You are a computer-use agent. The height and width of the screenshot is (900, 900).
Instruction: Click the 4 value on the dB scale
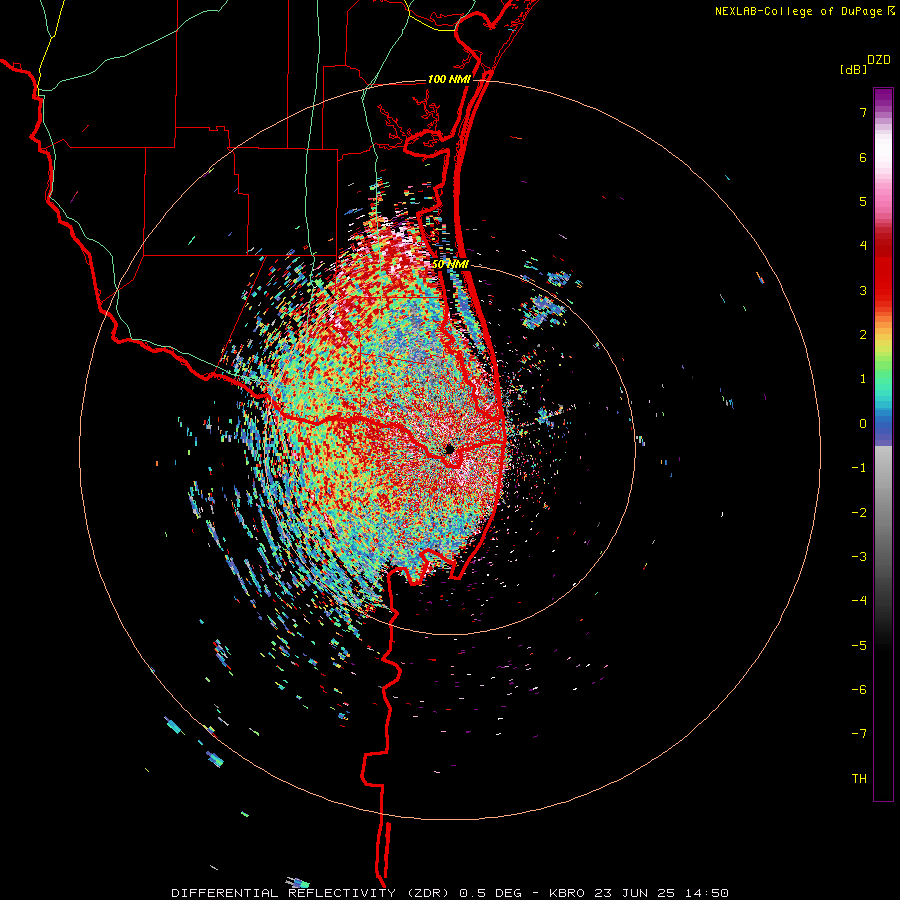click(863, 246)
